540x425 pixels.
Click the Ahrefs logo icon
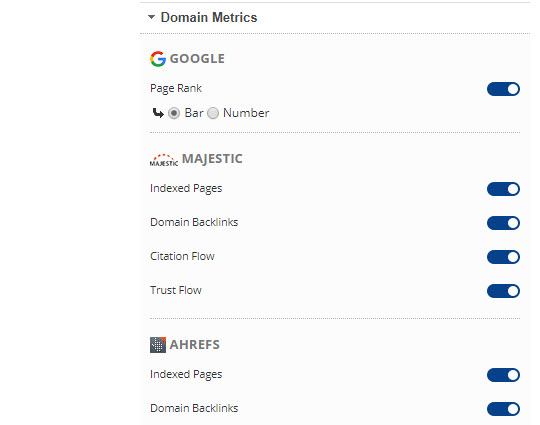tap(158, 345)
